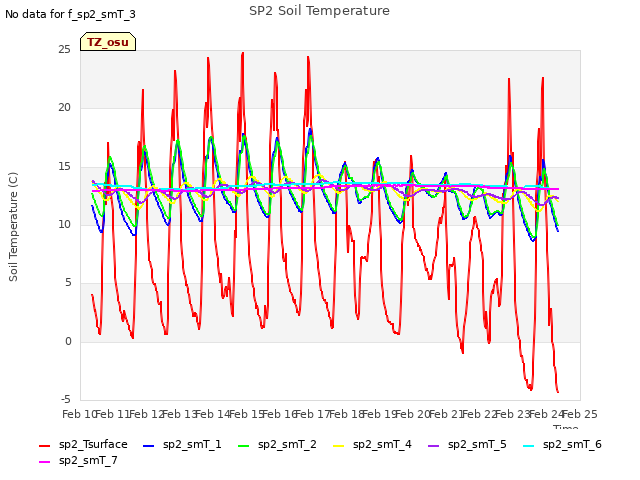Click the Feb 13 x-axis tick label

point(180,414)
